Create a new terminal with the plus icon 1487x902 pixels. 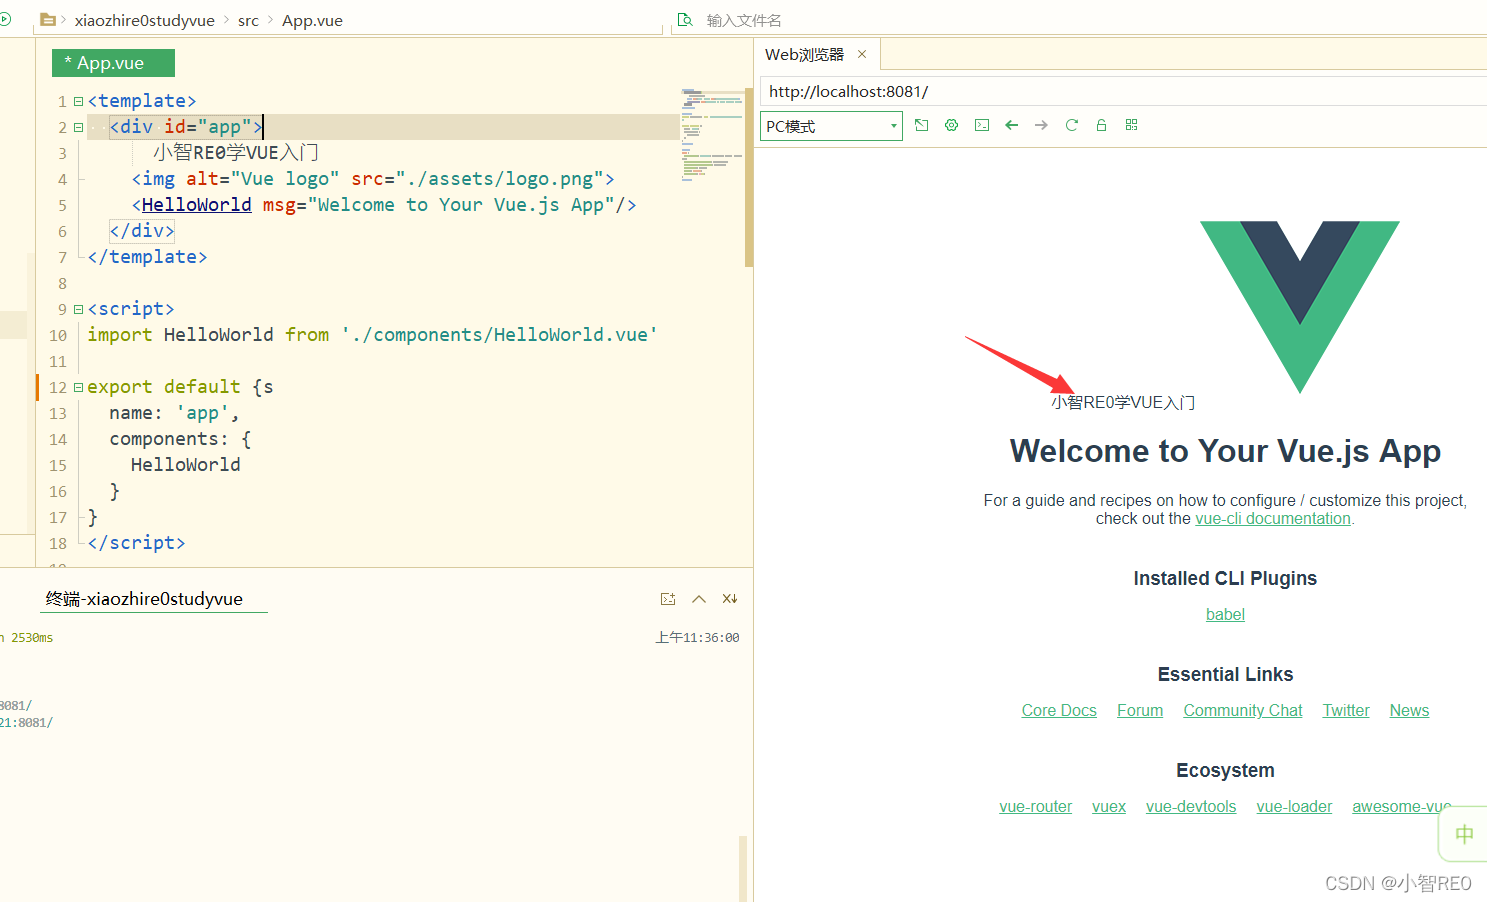(x=668, y=599)
